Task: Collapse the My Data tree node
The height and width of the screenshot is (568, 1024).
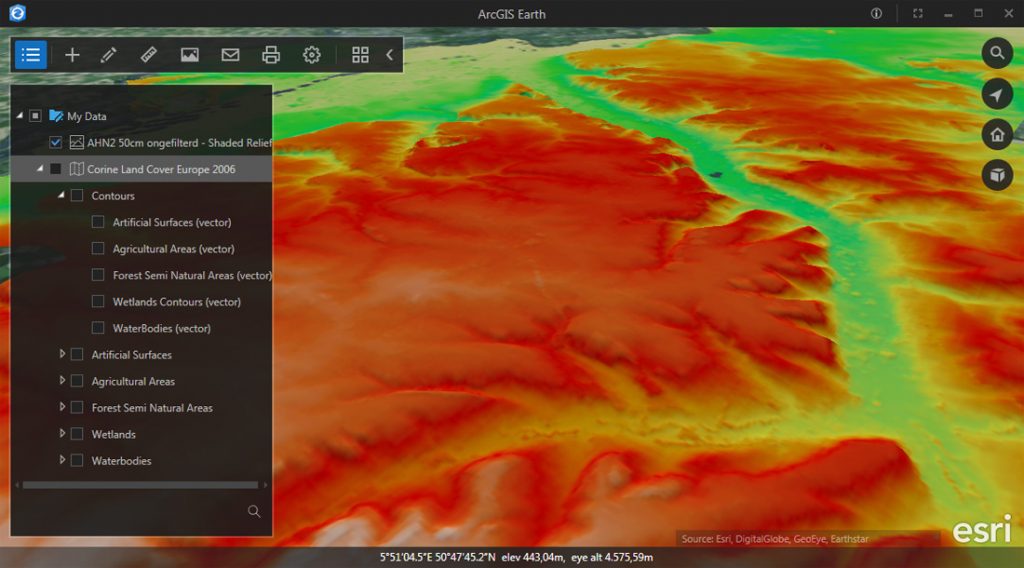Action: pos(20,116)
